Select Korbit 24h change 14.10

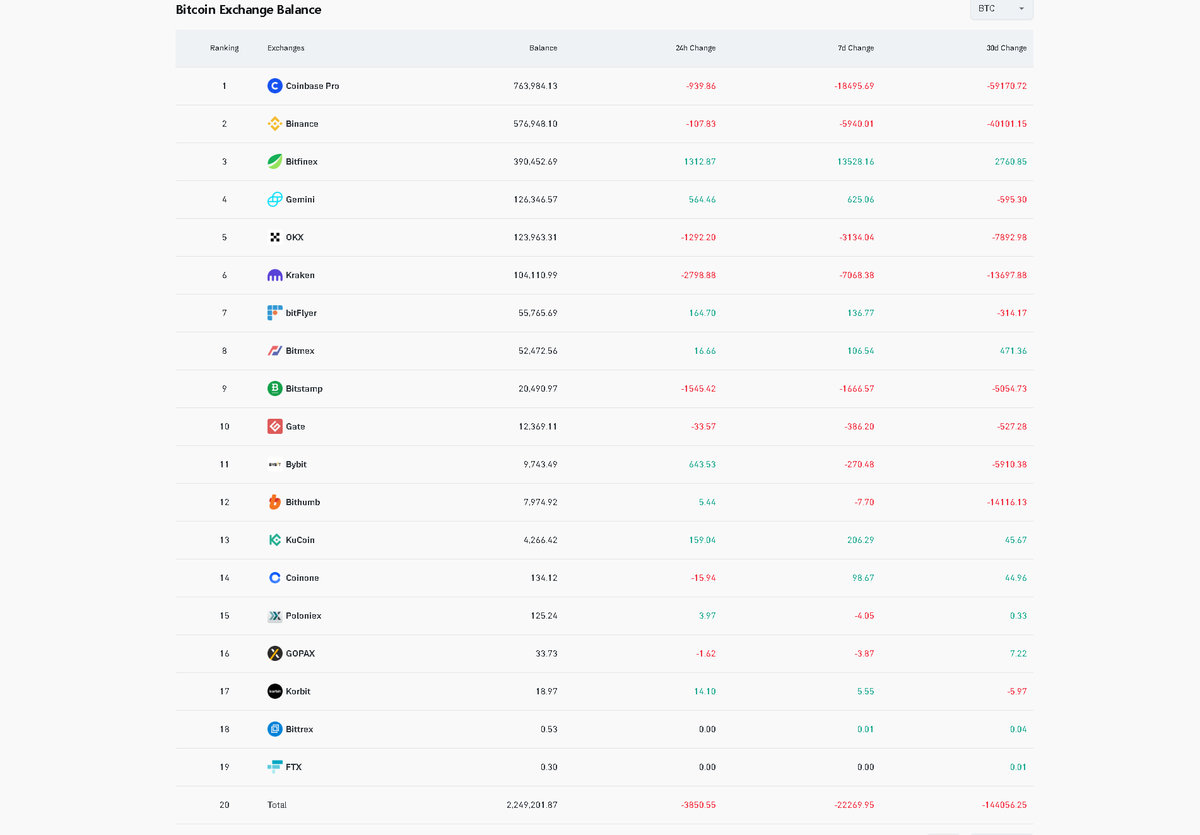(x=705, y=691)
